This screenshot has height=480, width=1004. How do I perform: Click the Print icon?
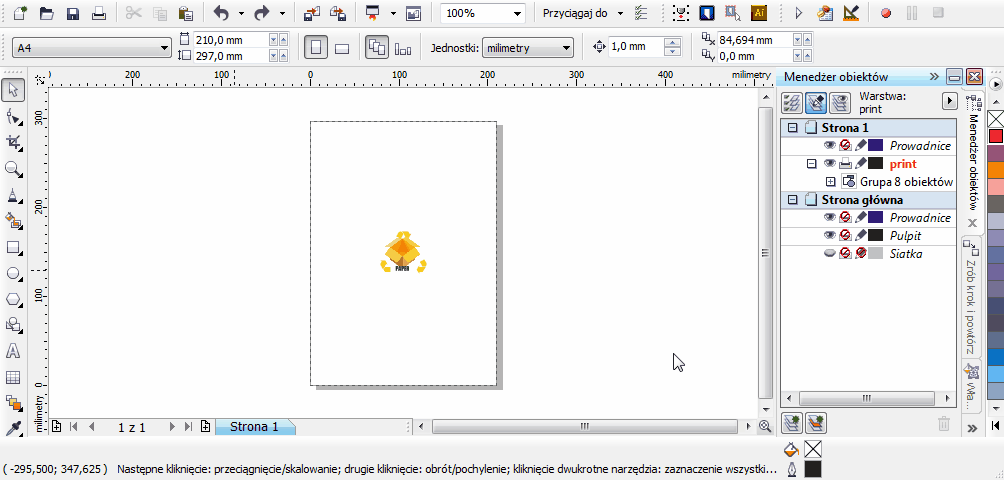point(99,13)
